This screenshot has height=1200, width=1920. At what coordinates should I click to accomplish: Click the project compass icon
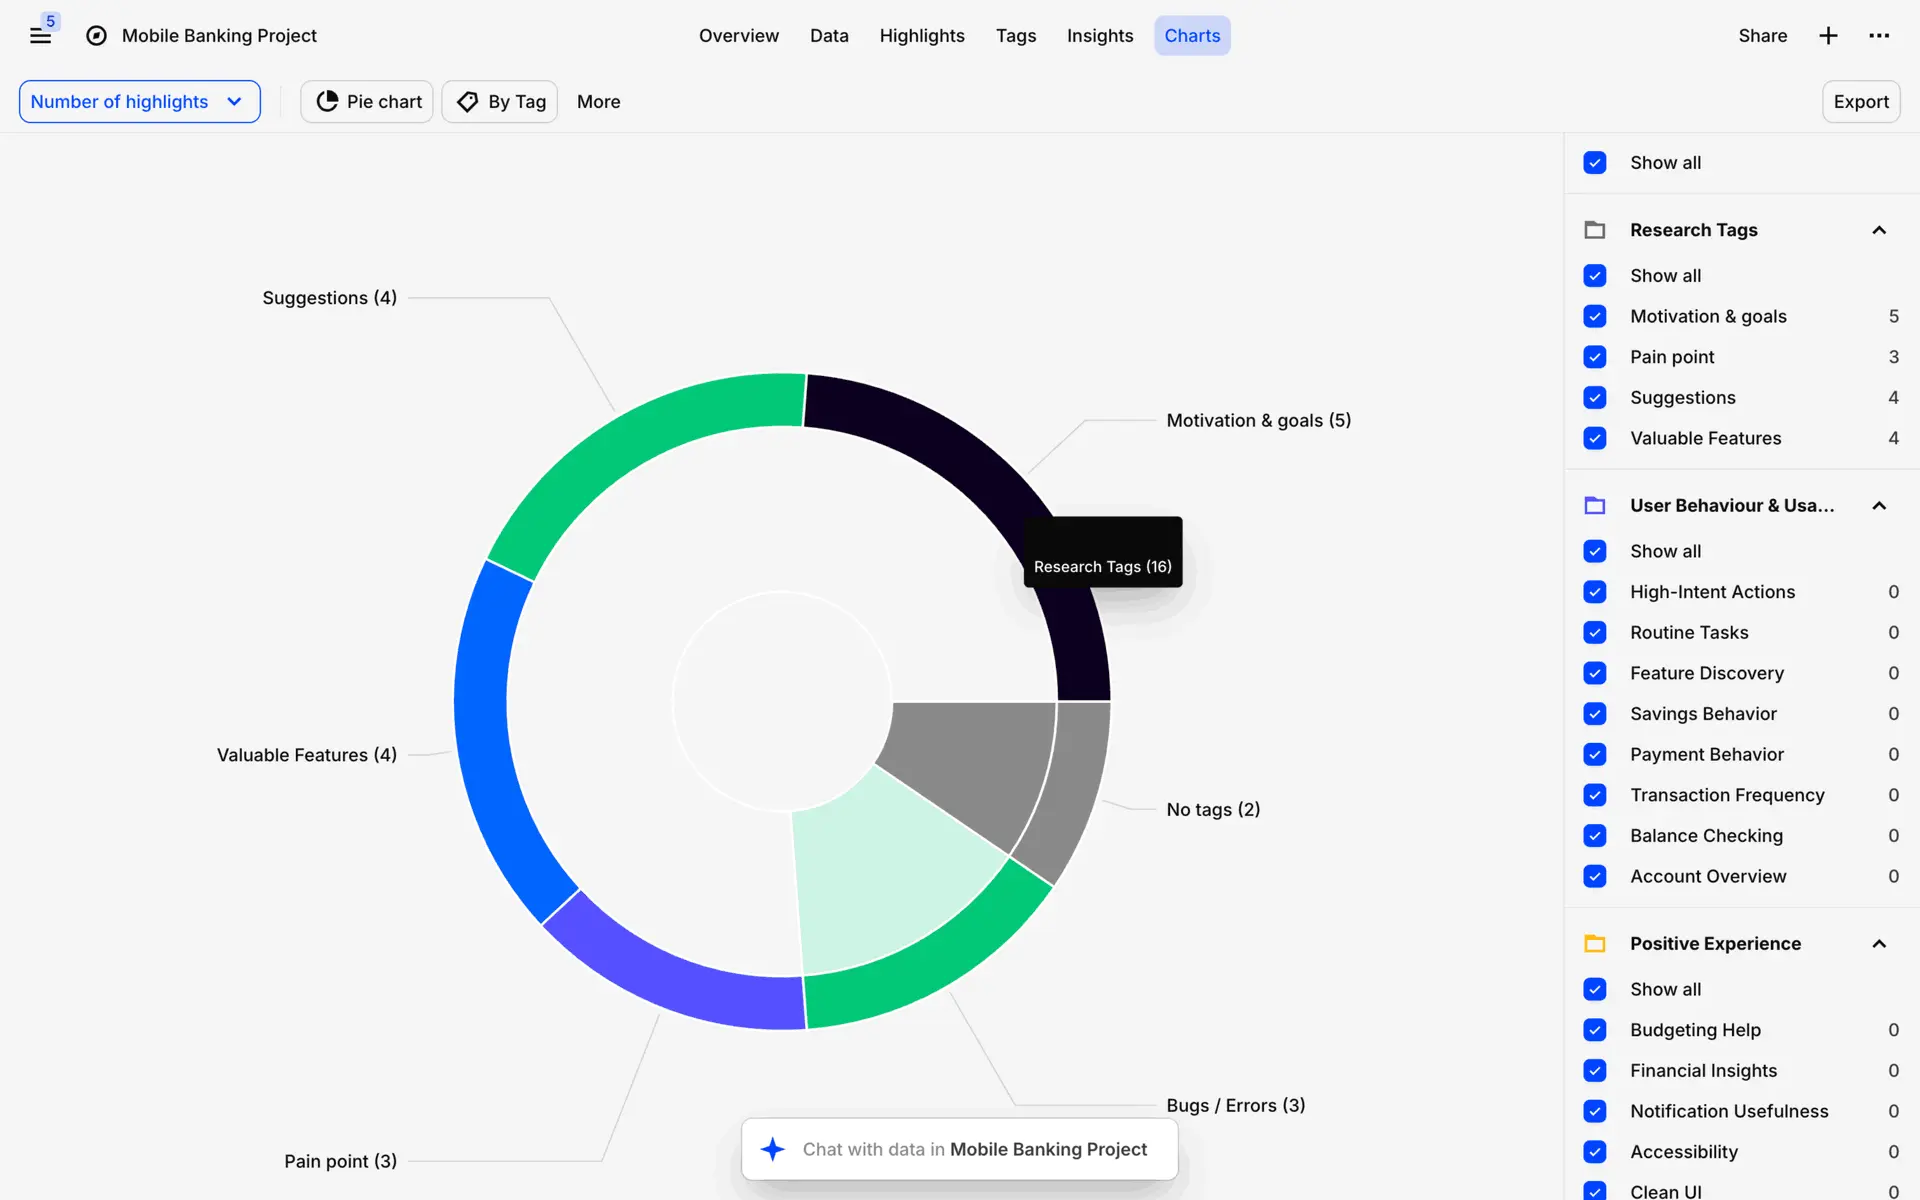(96, 36)
